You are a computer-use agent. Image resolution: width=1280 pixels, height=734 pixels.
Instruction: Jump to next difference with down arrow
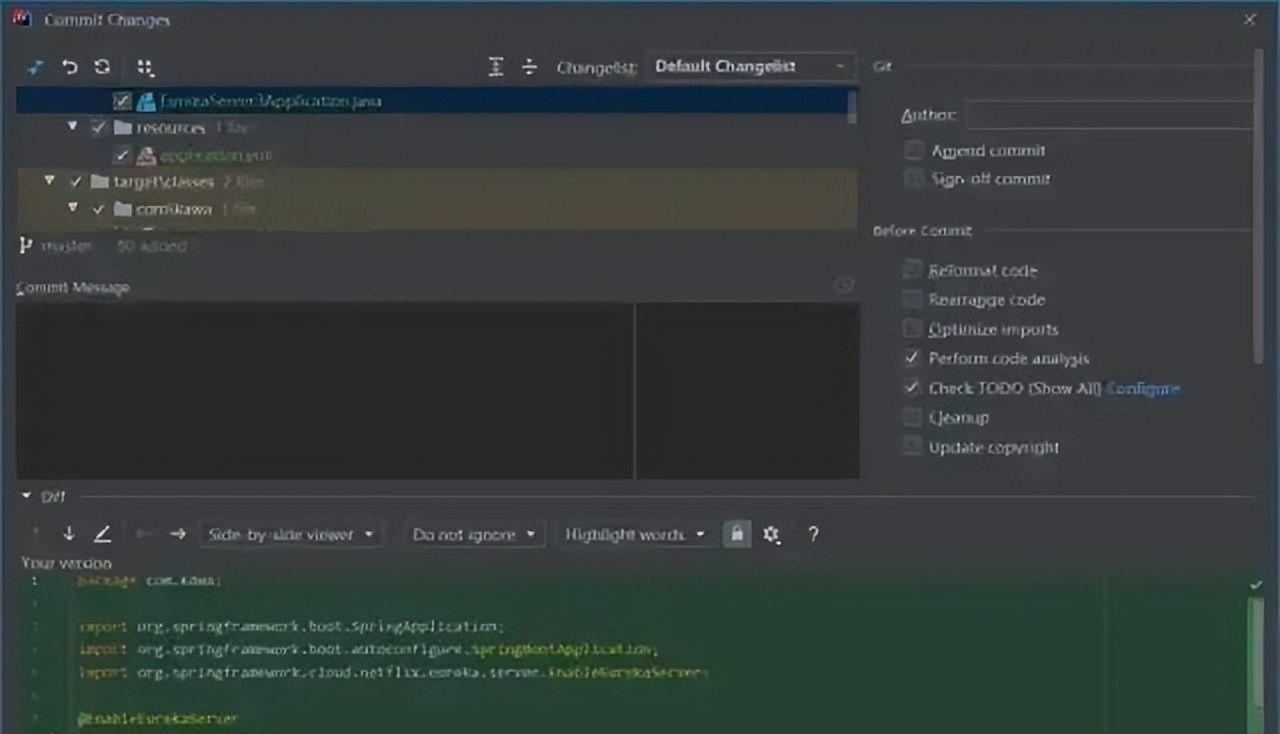point(69,534)
